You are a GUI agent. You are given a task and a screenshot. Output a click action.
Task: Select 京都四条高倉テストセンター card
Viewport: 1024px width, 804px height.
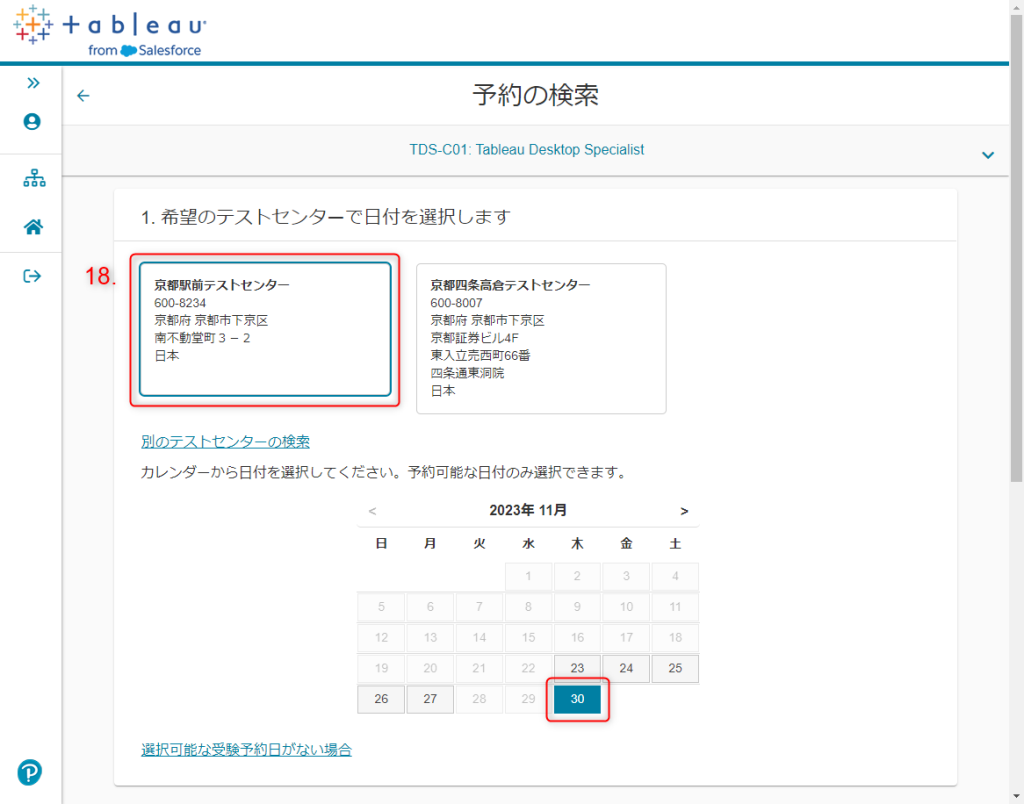(541, 338)
